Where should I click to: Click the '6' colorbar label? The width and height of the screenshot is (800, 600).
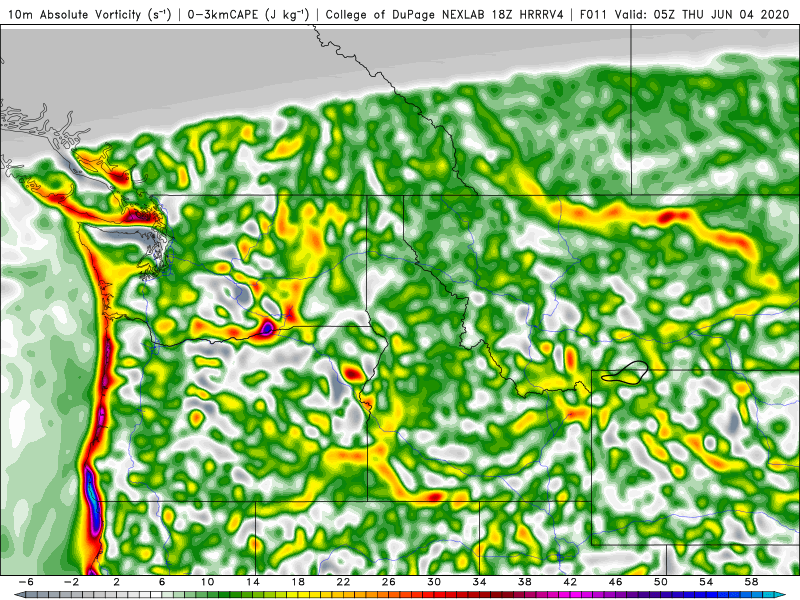(162, 582)
